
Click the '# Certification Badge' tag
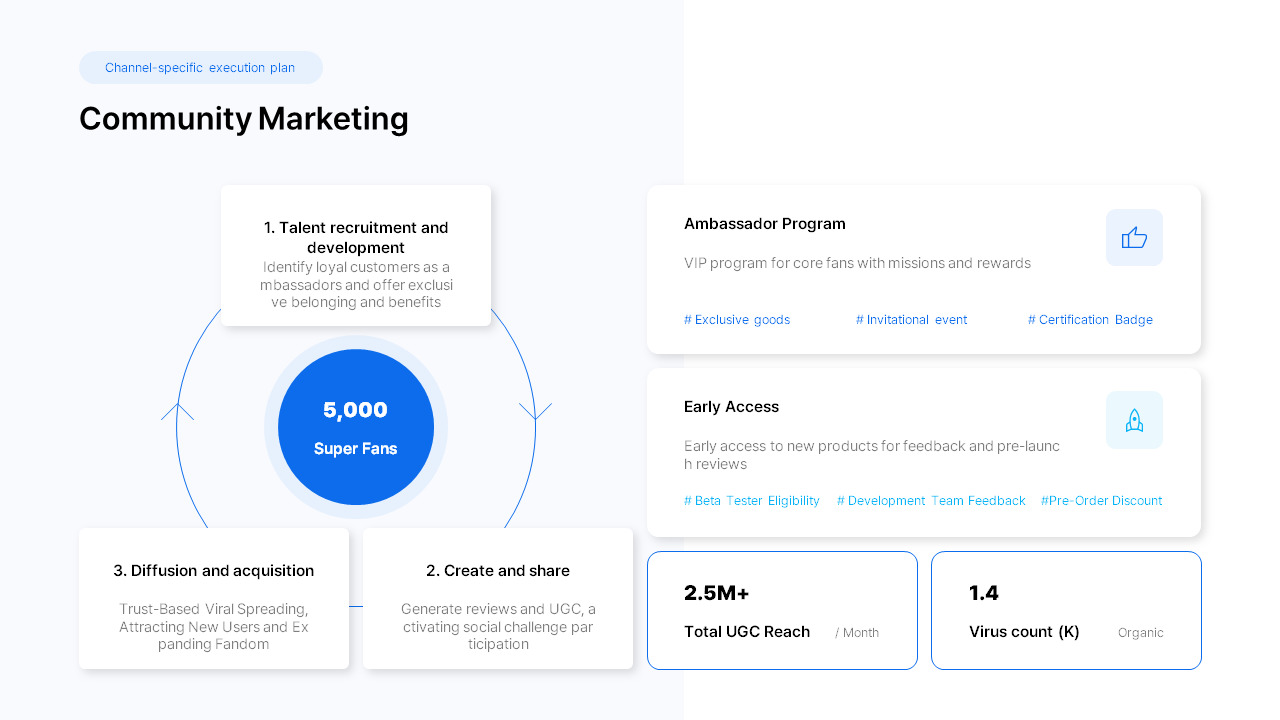[x=1090, y=320]
